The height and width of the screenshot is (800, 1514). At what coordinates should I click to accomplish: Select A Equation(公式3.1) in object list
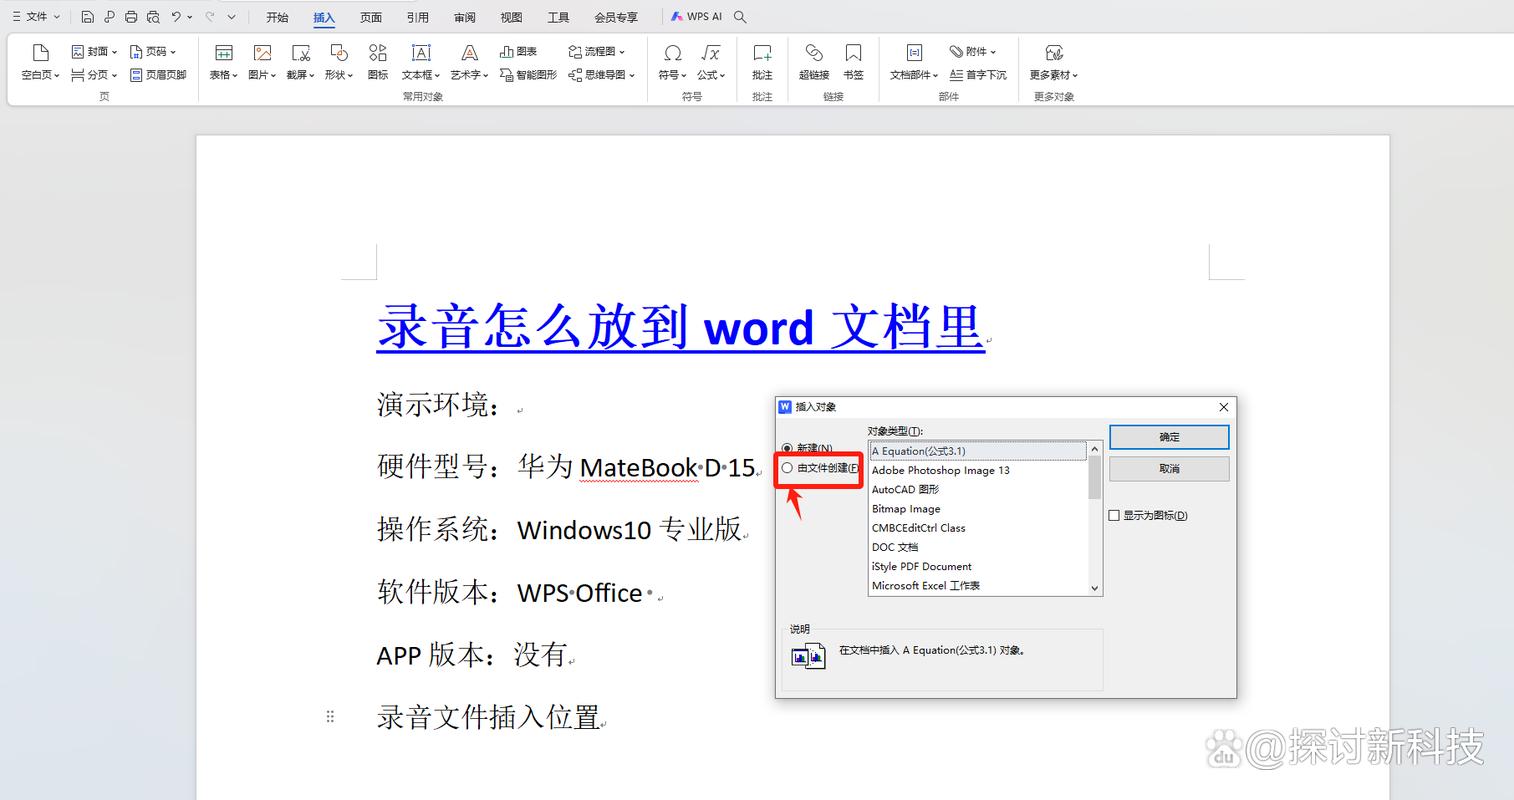(x=978, y=451)
